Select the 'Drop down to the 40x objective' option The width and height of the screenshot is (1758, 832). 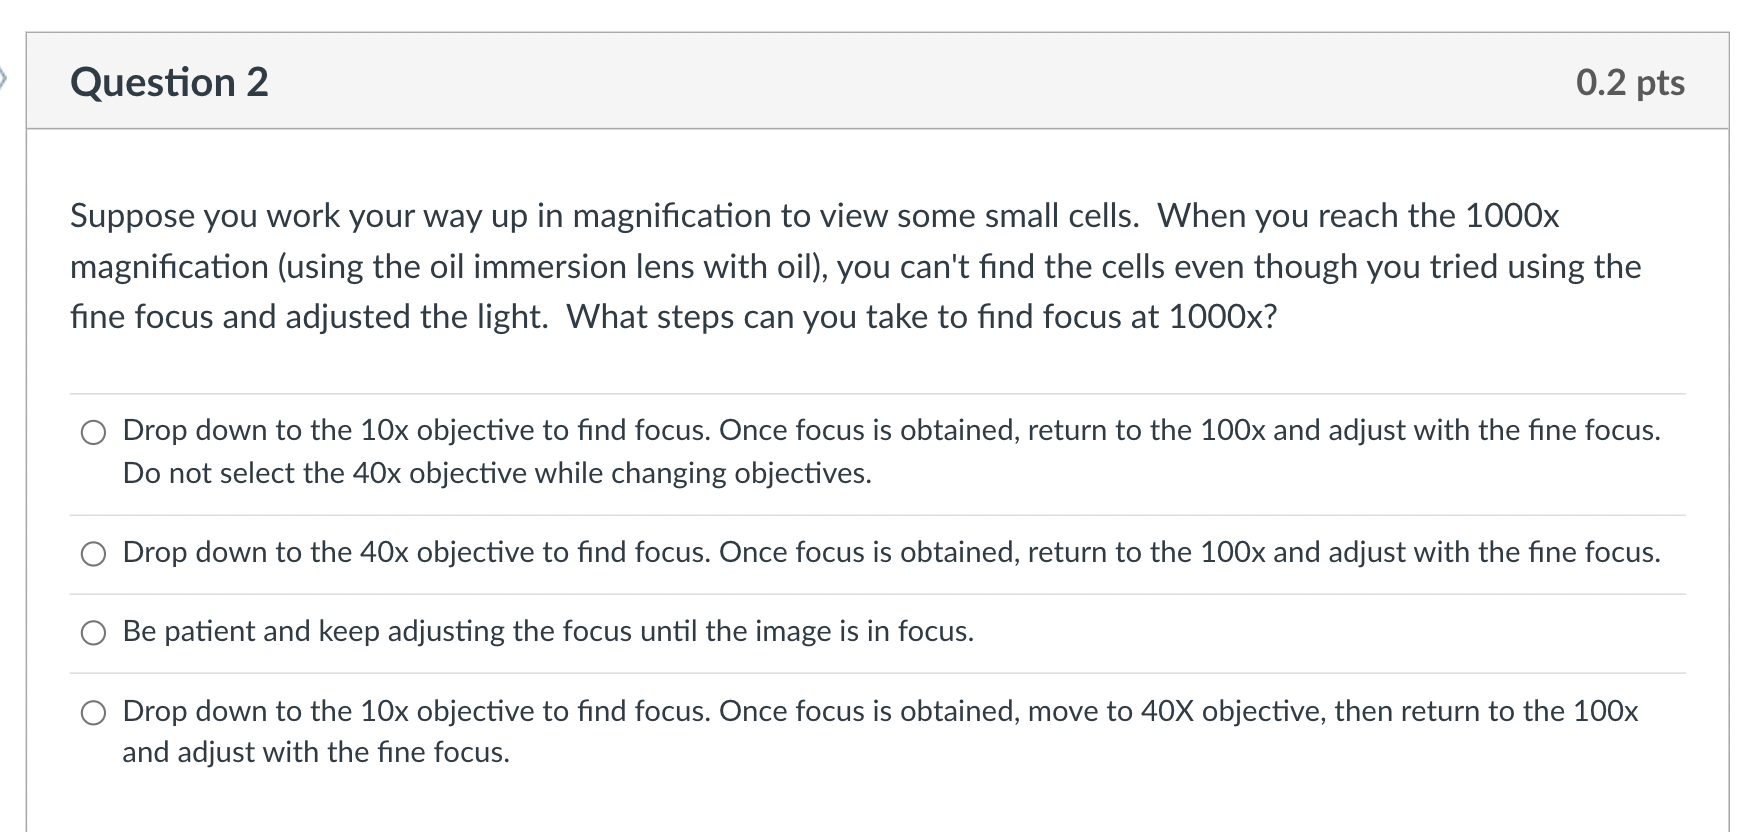tap(94, 553)
